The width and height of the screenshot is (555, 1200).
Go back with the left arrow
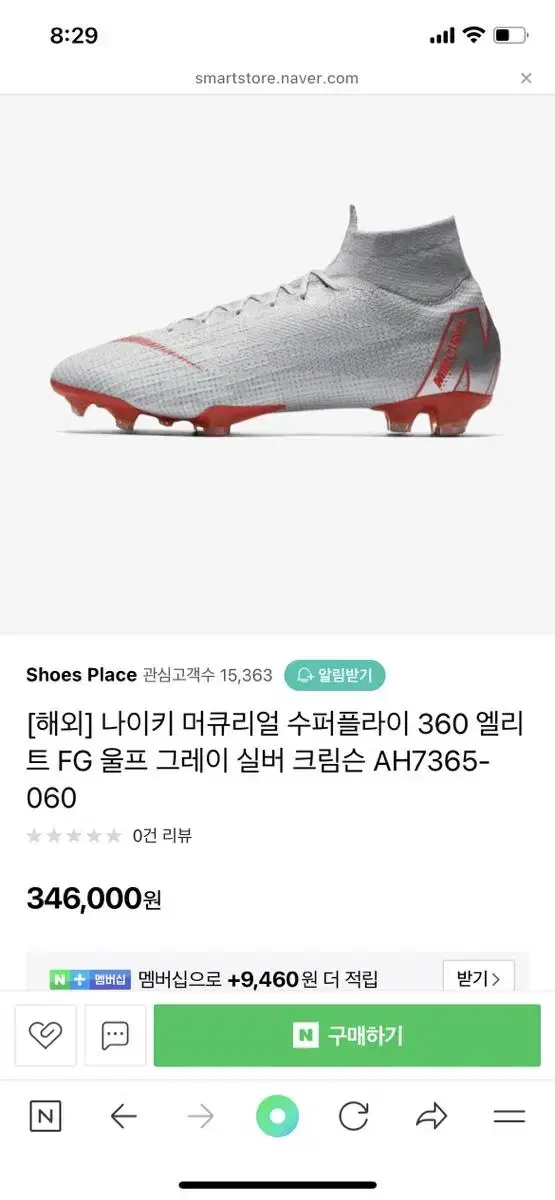click(123, 1116)
